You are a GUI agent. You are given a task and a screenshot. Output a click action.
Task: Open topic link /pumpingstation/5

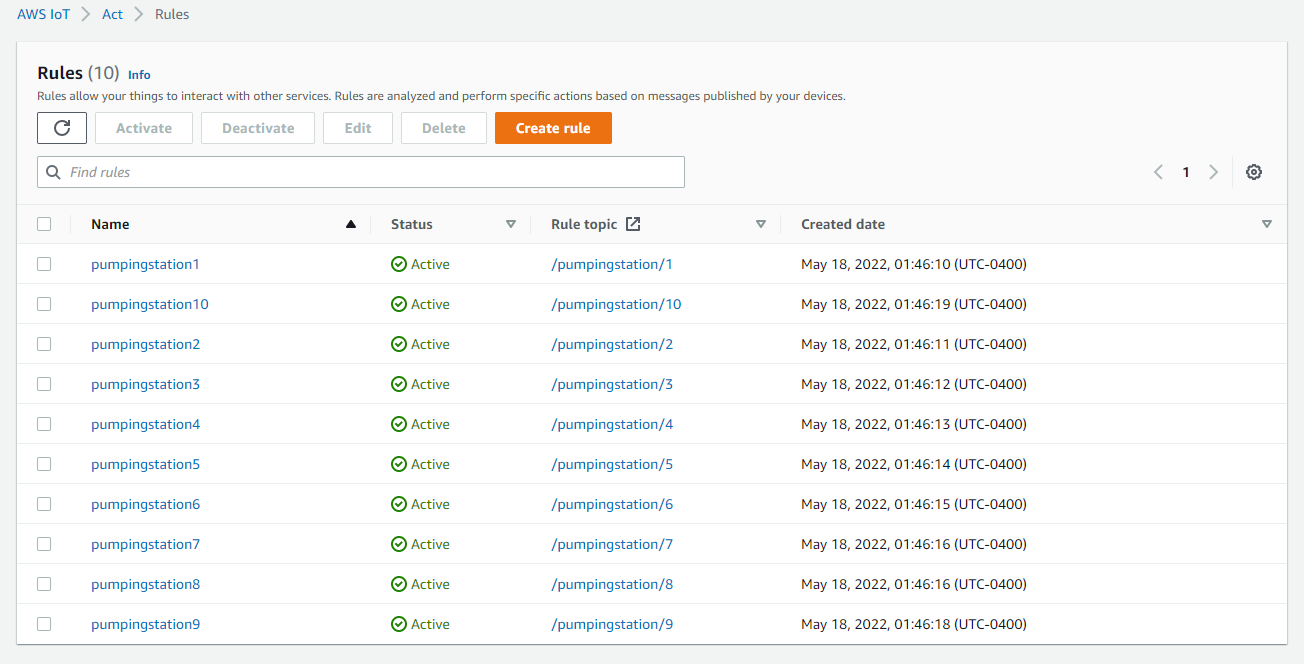click(x=612, y=464)
